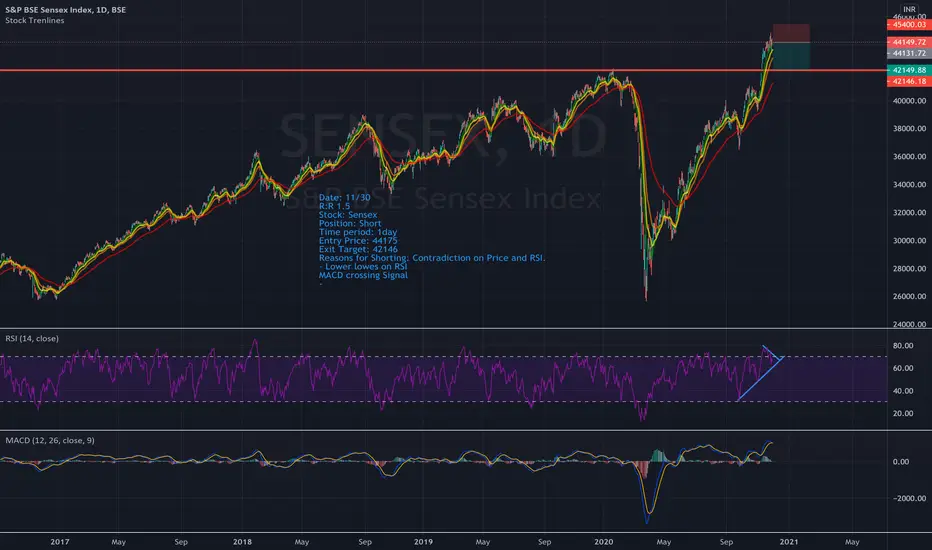This screenshot has height=550, width=932.
Task: Click the -2000.00 MACD axis label
Action: pyautogui.click(x=907, y=499)
